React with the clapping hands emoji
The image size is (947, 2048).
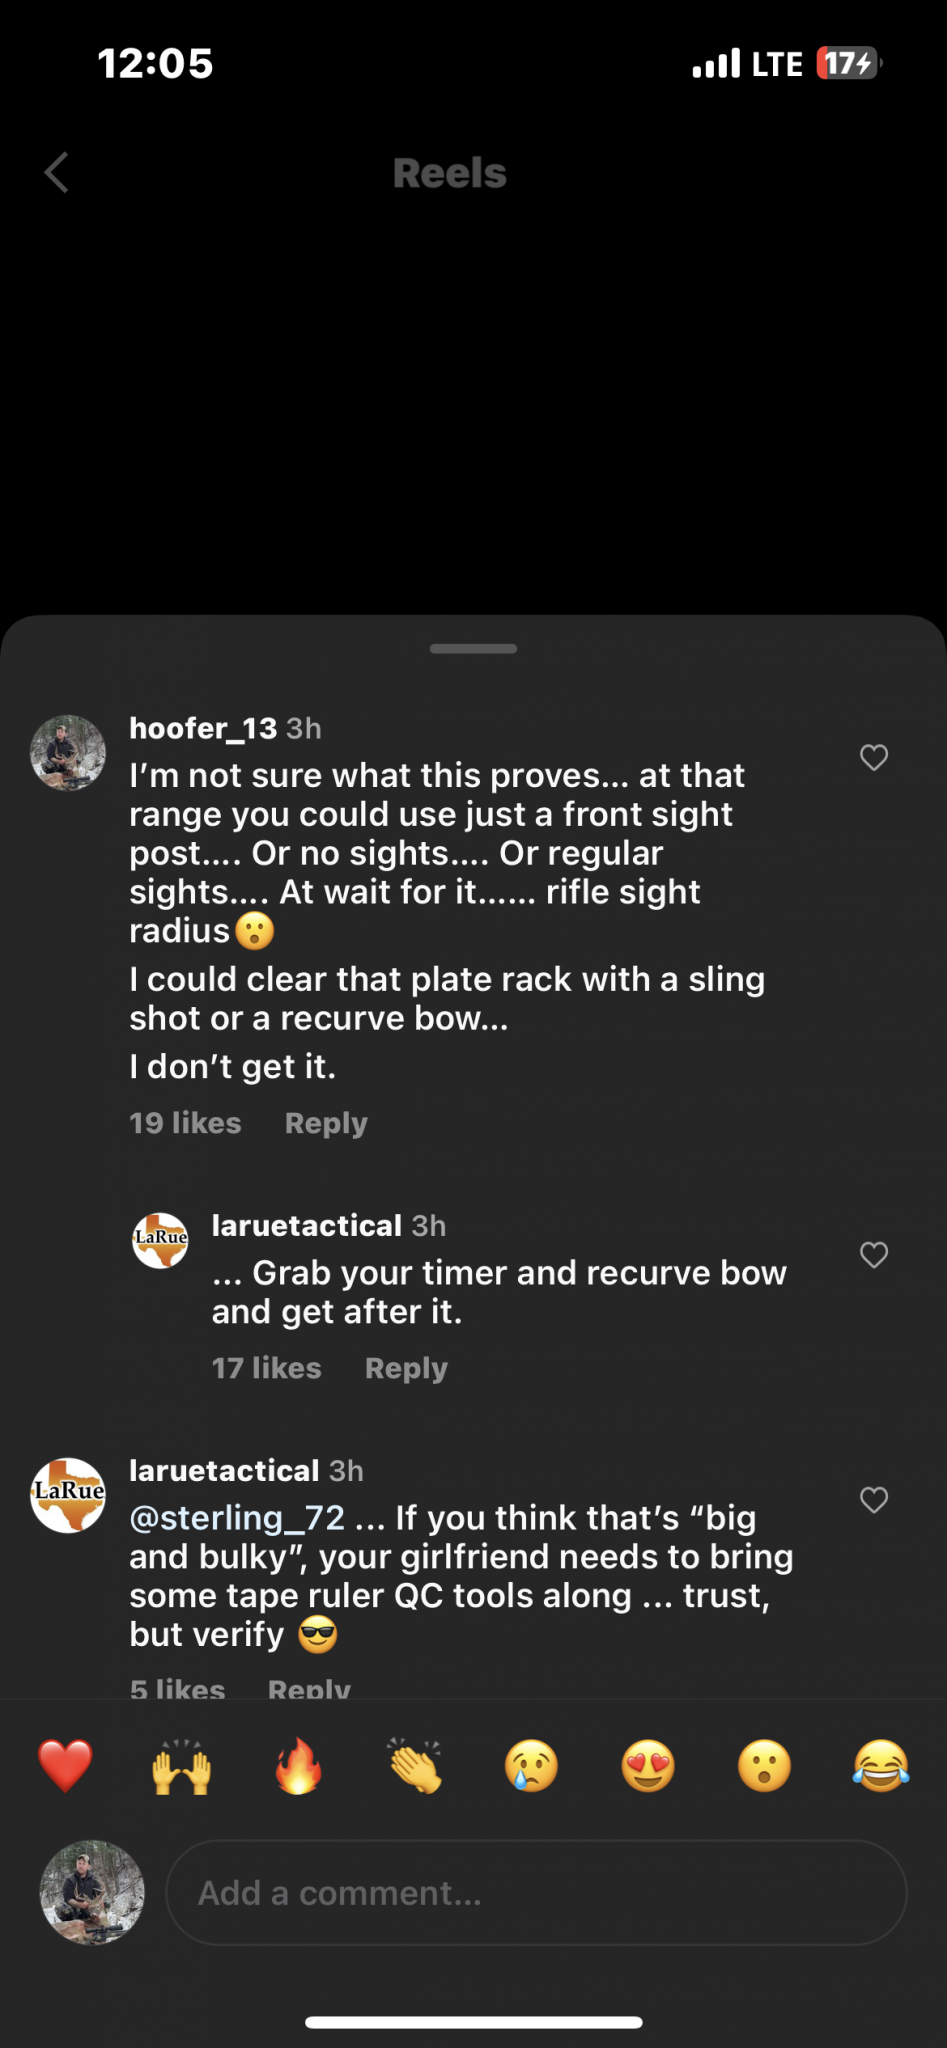click(415, 1766)
